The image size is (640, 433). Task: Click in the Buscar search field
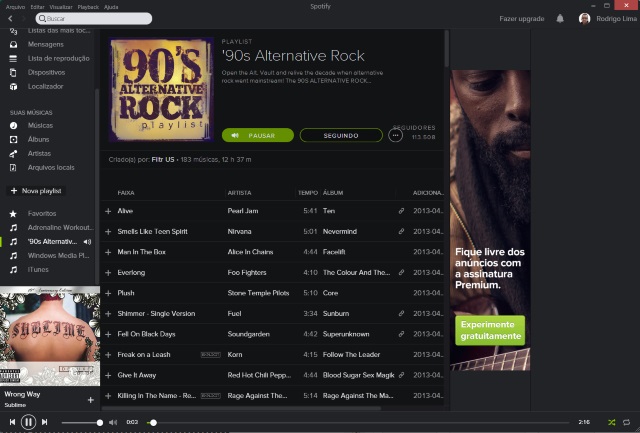(94, 18)
